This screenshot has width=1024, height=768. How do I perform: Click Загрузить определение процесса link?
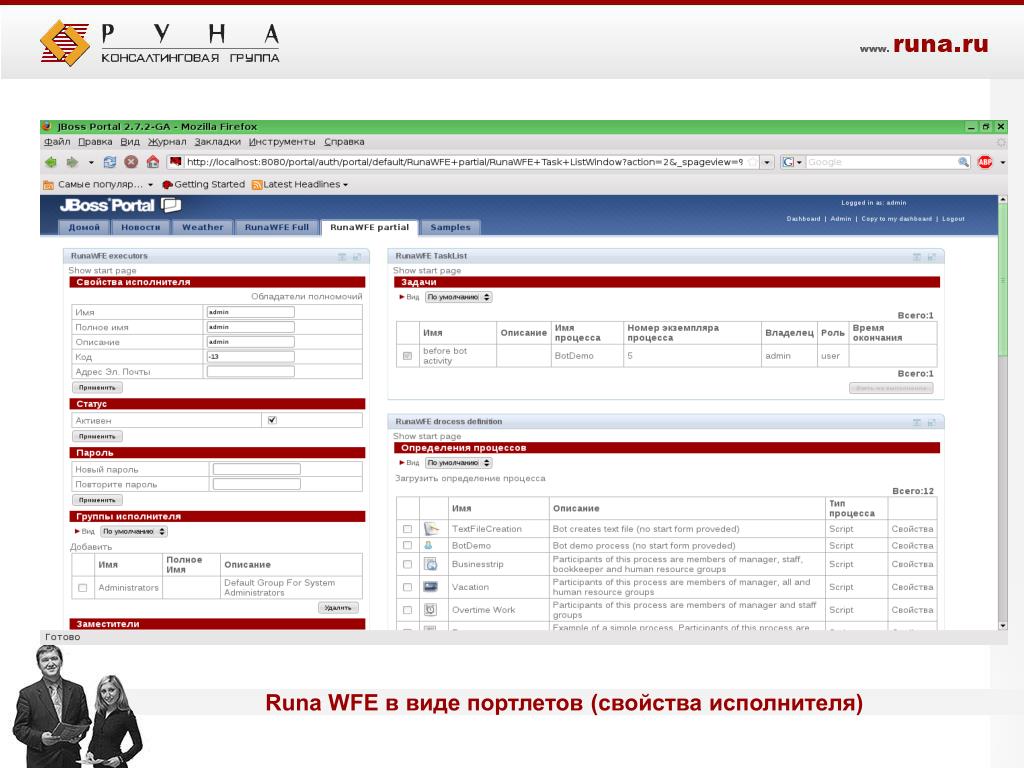pyautogui.click(x=470, y=479)
